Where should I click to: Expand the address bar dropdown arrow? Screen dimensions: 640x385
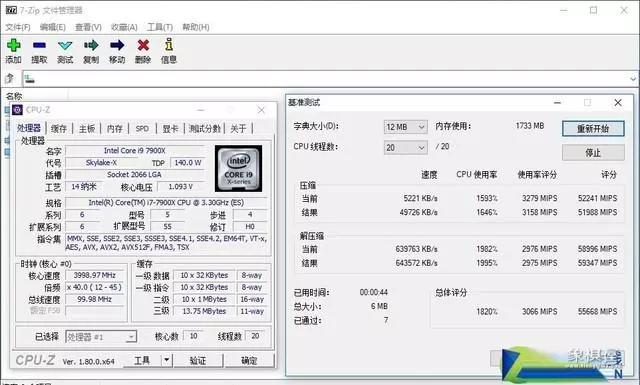tap(633, 79)
